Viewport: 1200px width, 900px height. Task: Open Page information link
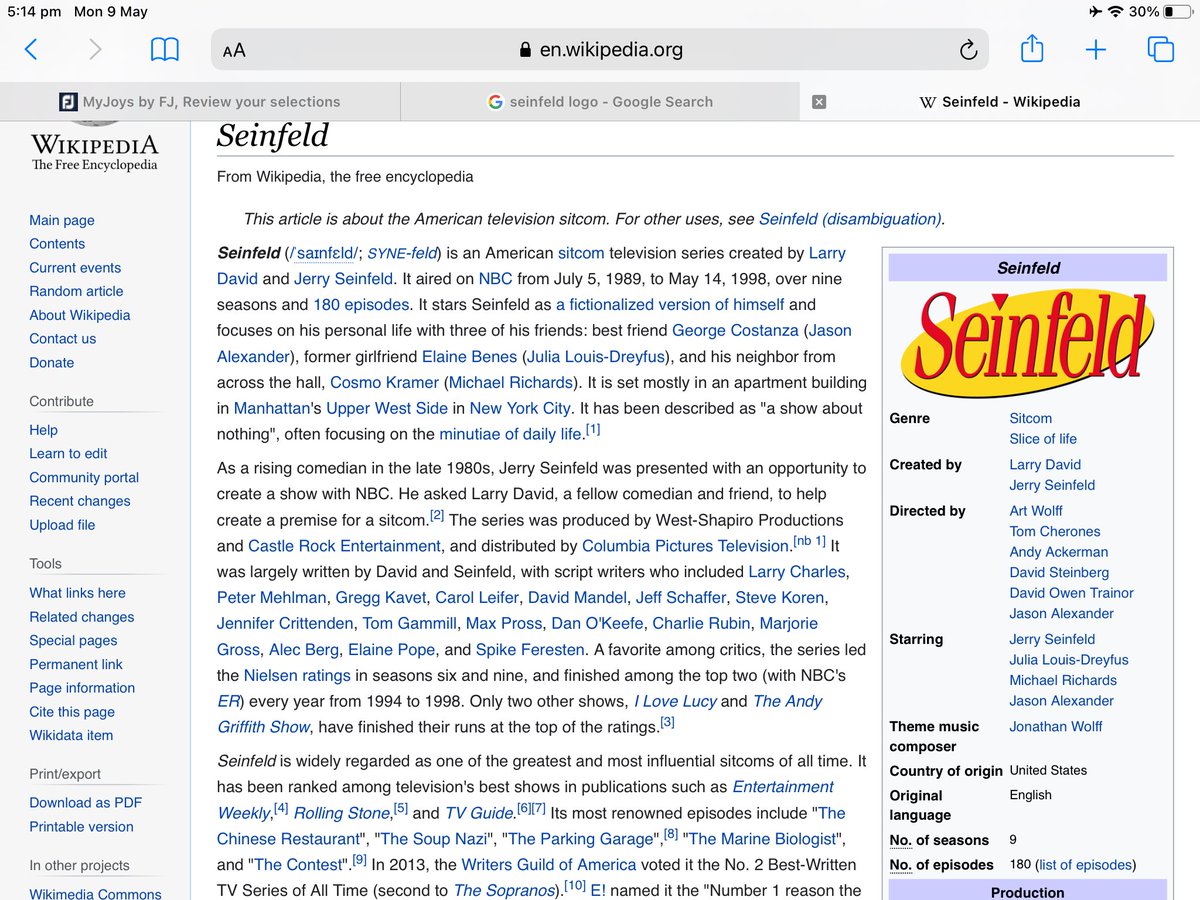pyautogui.click(x=82, y=688)
